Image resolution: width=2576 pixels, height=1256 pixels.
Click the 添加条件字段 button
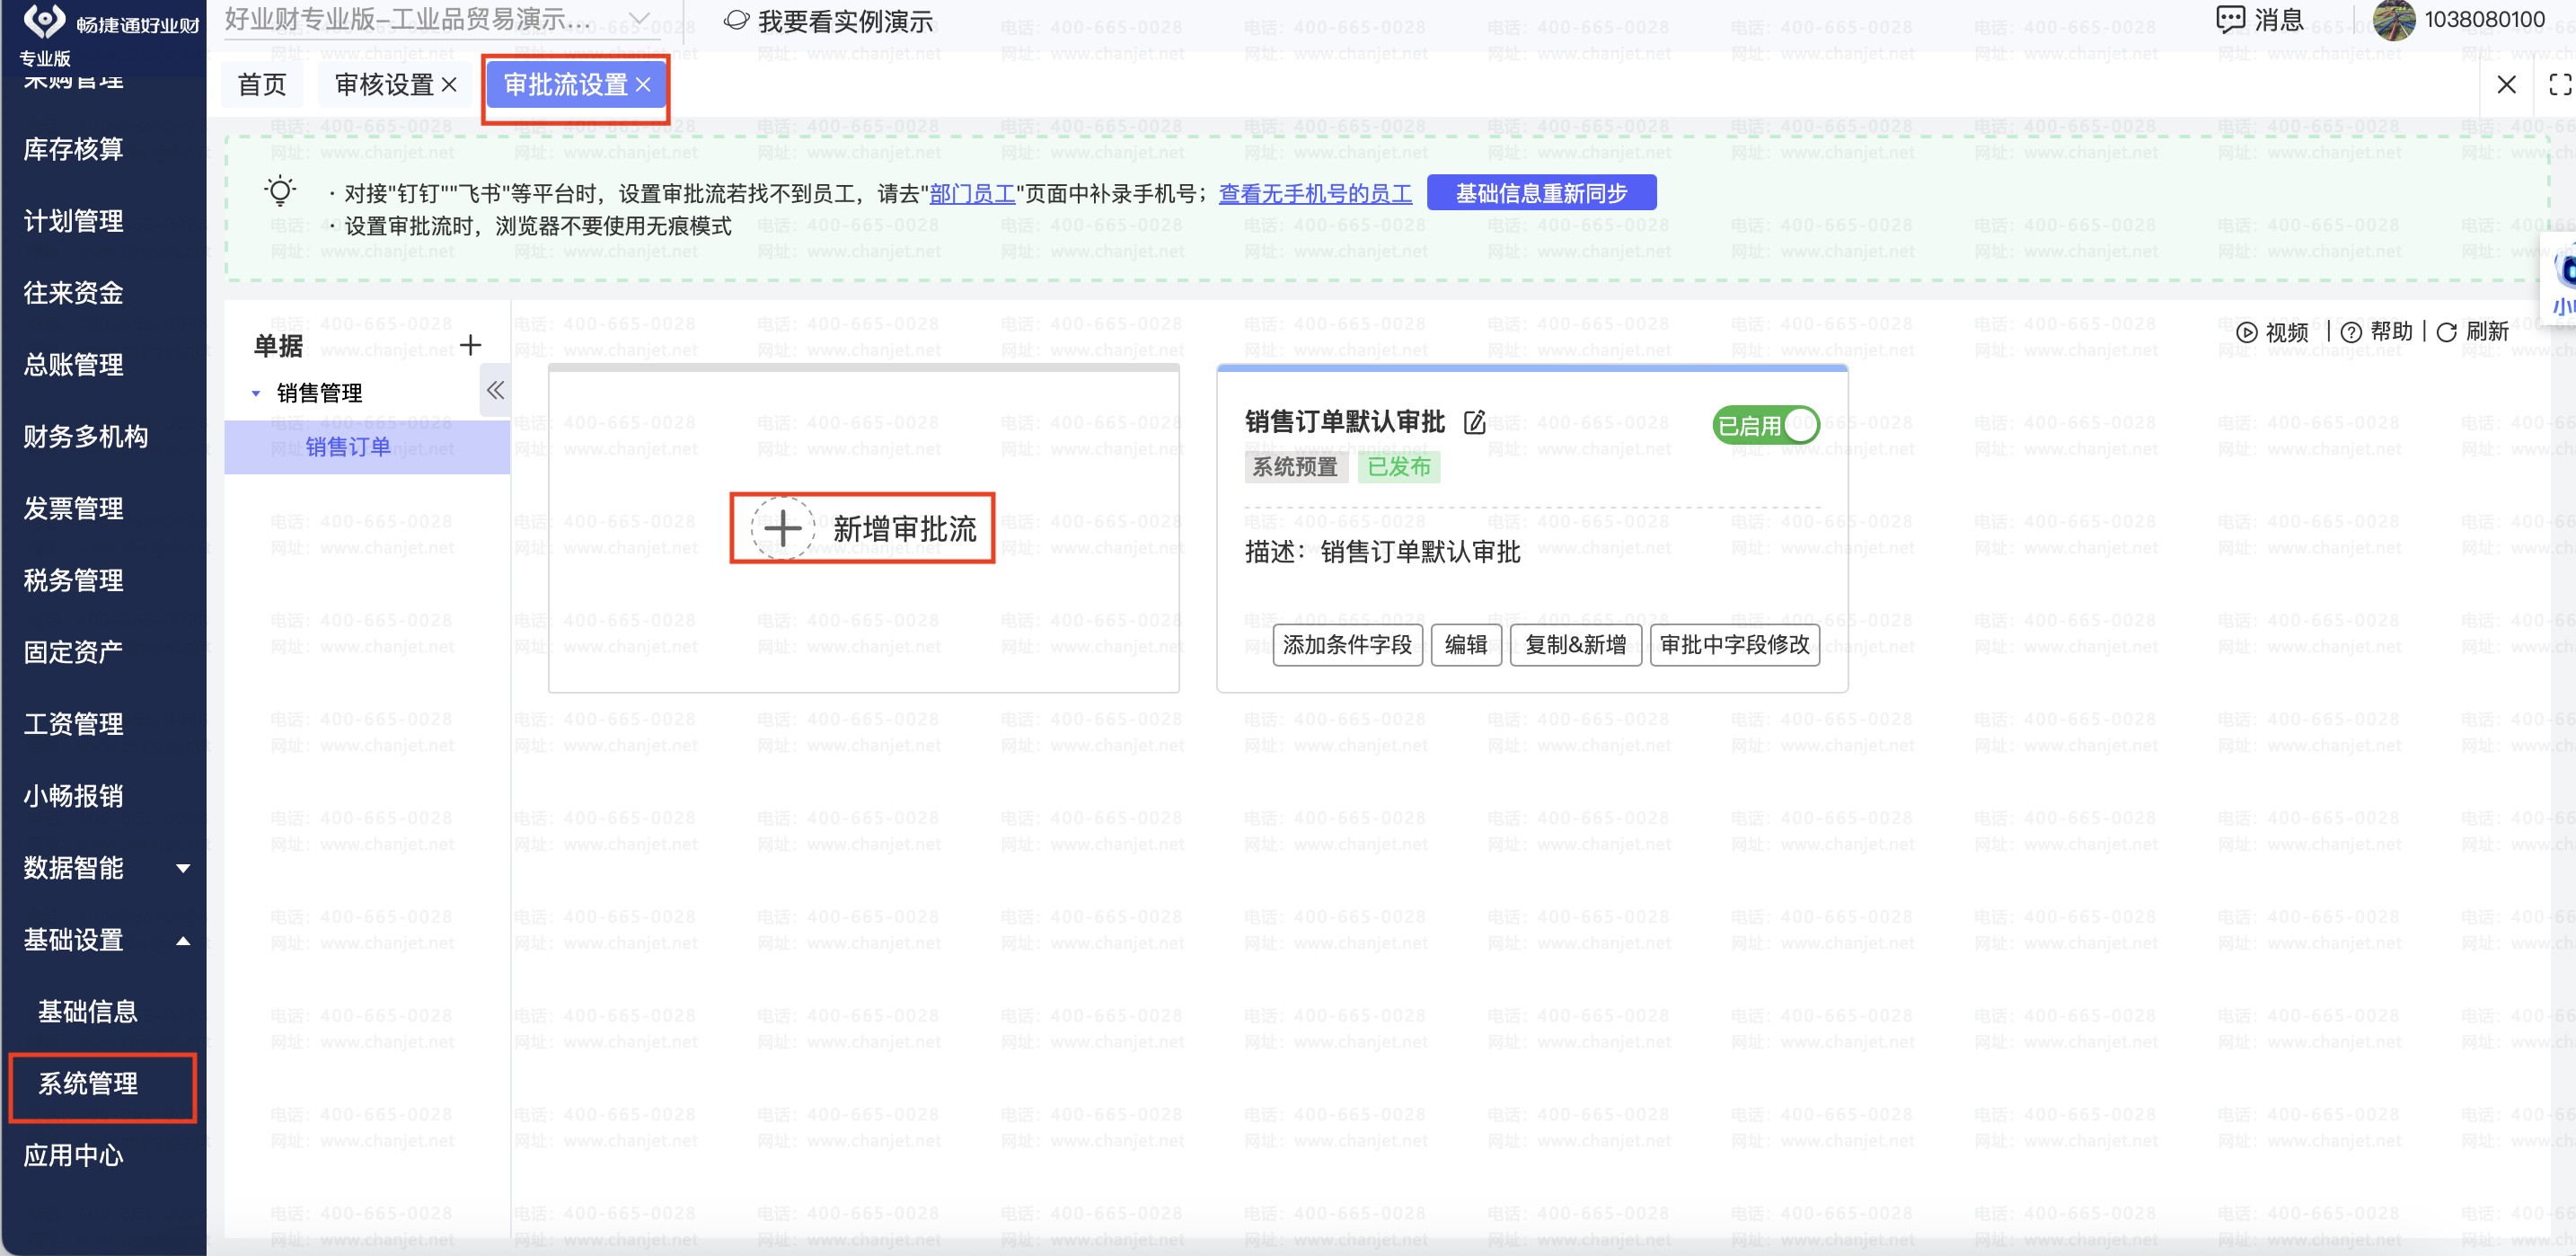[x=1346, y=645]
